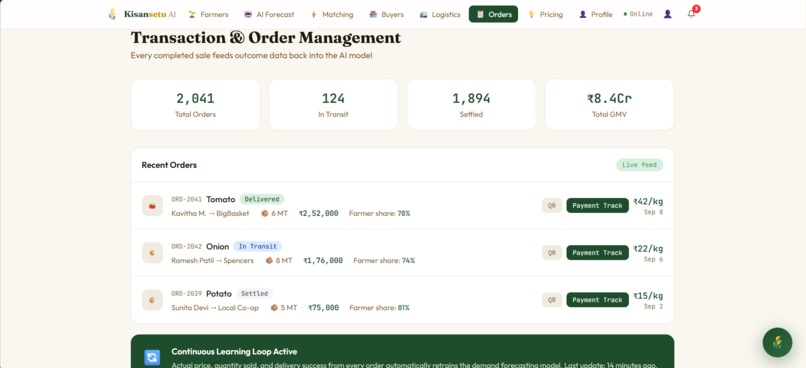Click Farmer share: 81% text
806x368 pixels.
[379, 308]
